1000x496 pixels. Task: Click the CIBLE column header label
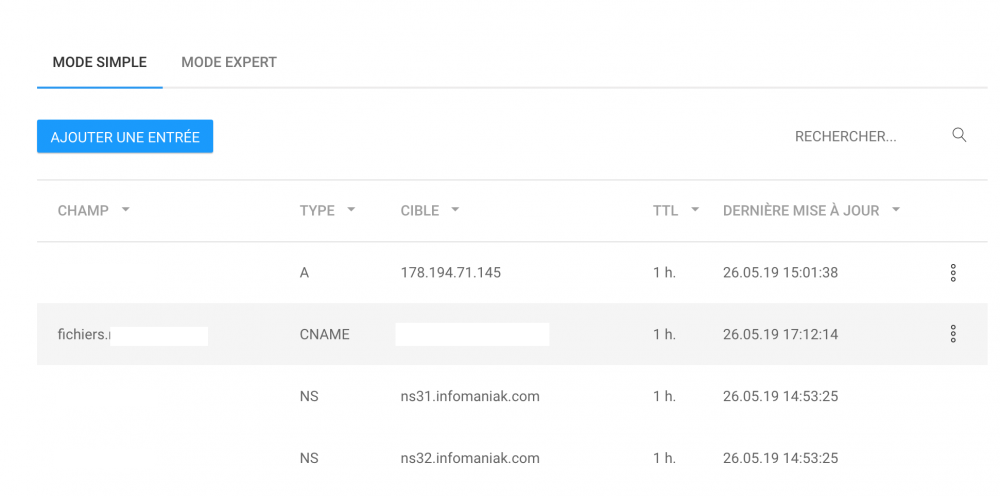pos(420,210)
